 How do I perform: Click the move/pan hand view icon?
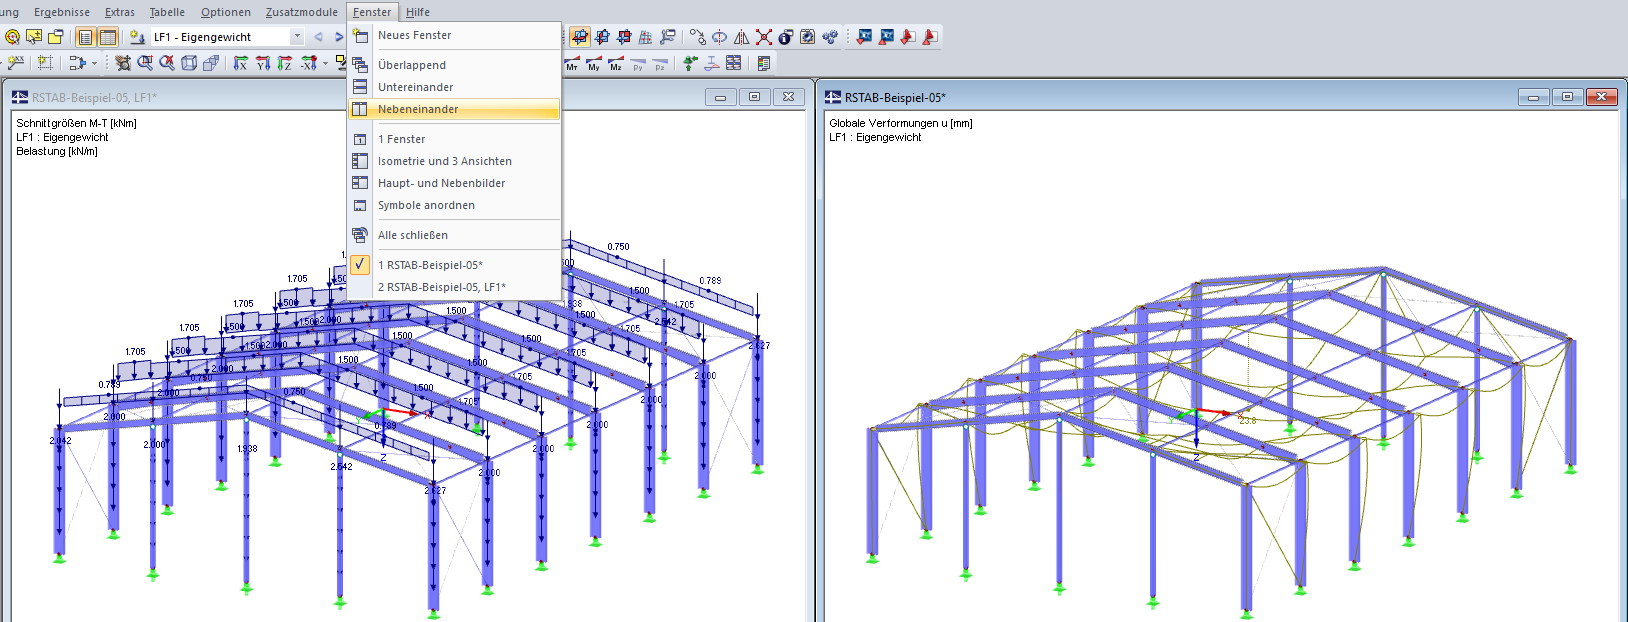123,63
